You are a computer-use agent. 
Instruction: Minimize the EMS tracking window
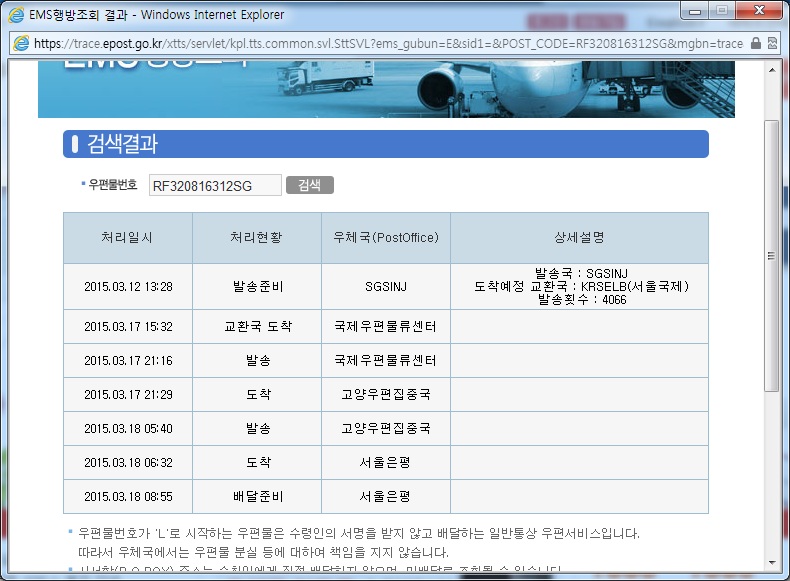[x=695, y=11]
